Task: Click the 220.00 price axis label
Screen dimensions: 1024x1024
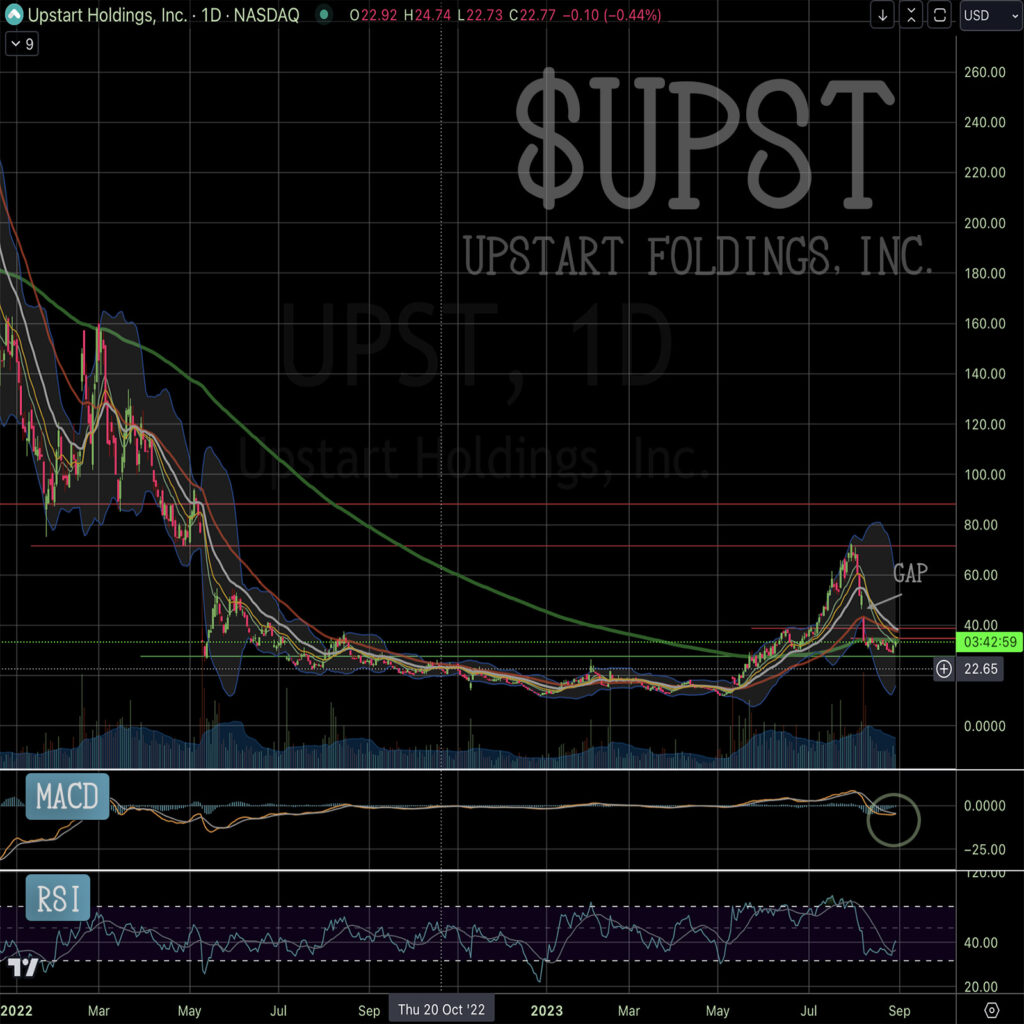Action: click(985, 172)
